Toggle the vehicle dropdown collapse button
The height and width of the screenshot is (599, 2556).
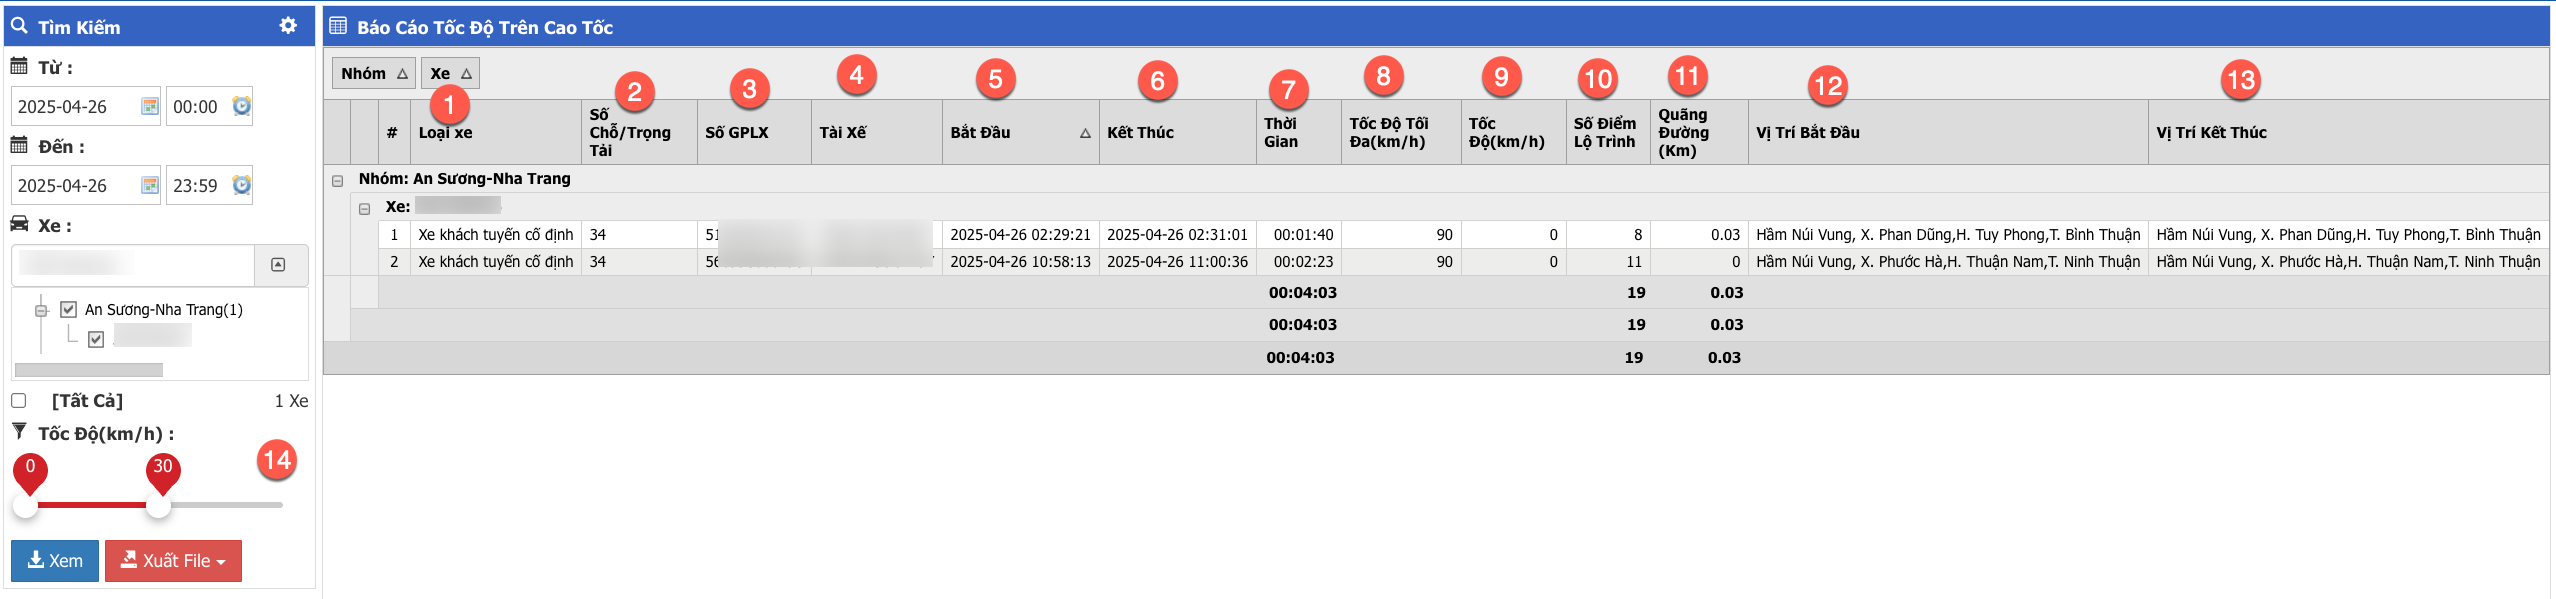click(x=278, y=265)
